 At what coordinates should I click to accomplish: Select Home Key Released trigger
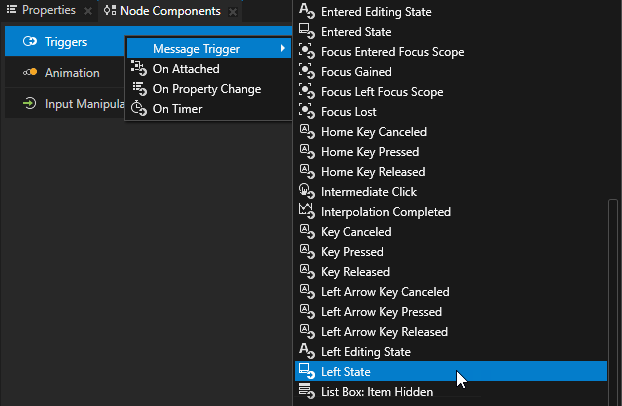tap(373, 172)
